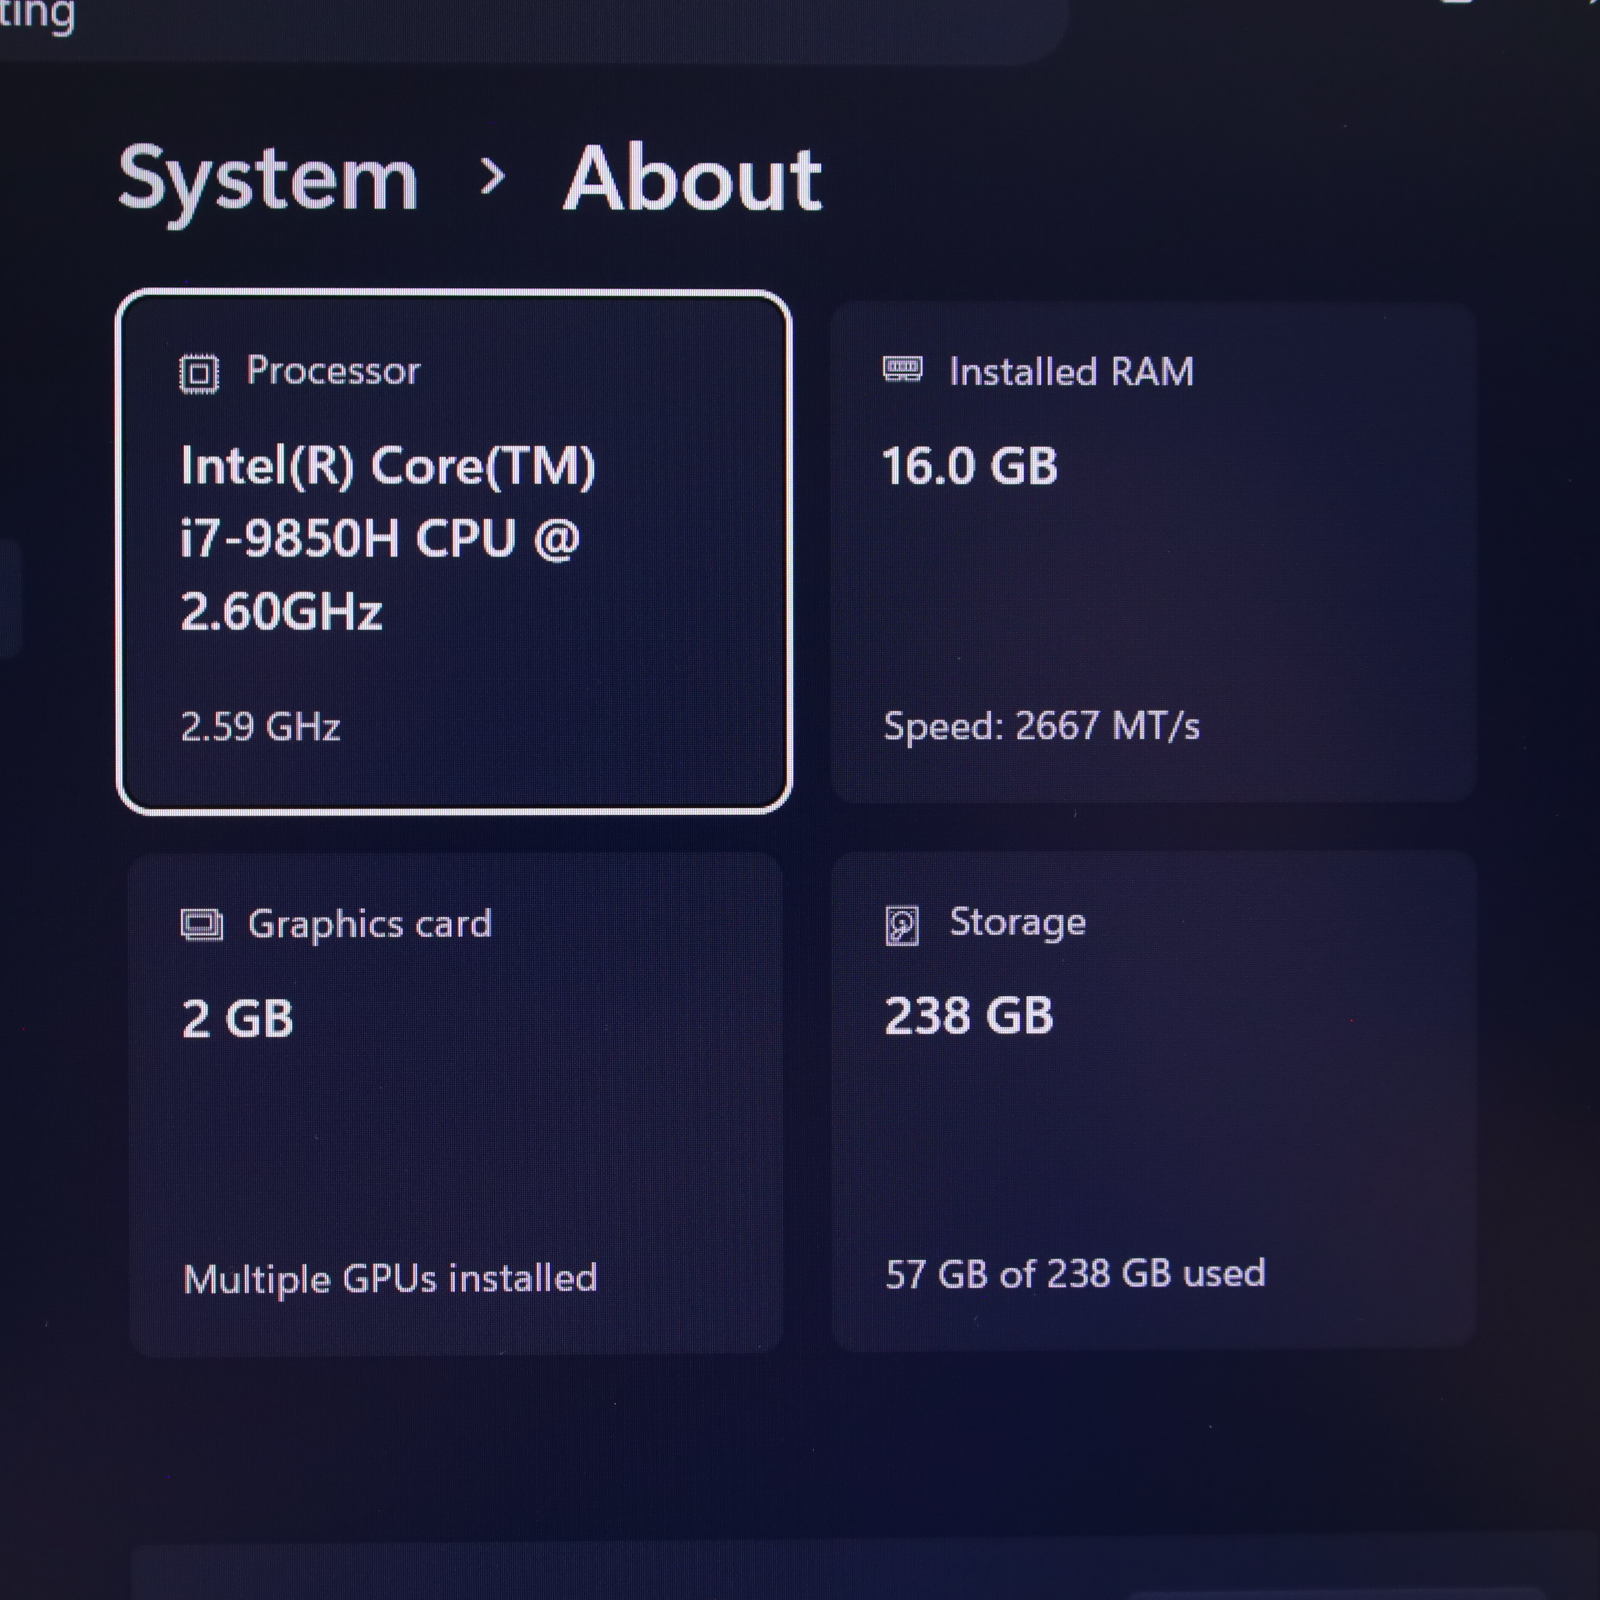The height and width of the screenshot is (1600, 1600).
Task: Click the Graphics card label
Action: point(370,924)
